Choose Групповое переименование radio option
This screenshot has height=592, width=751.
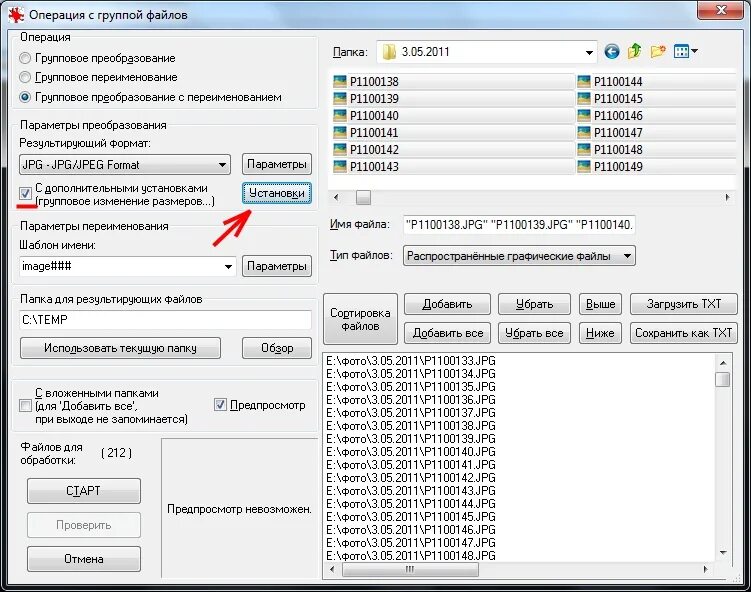pos(25,77)
